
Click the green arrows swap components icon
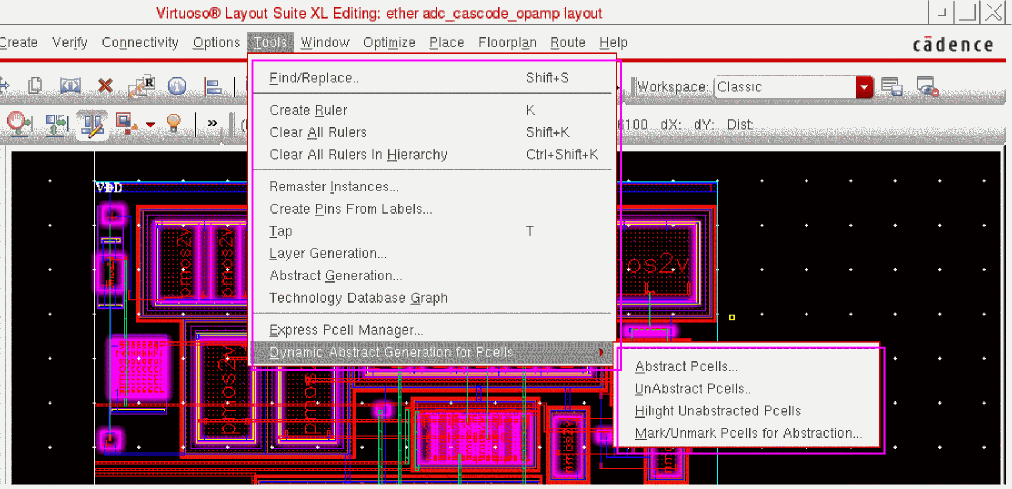click(56, 123)
